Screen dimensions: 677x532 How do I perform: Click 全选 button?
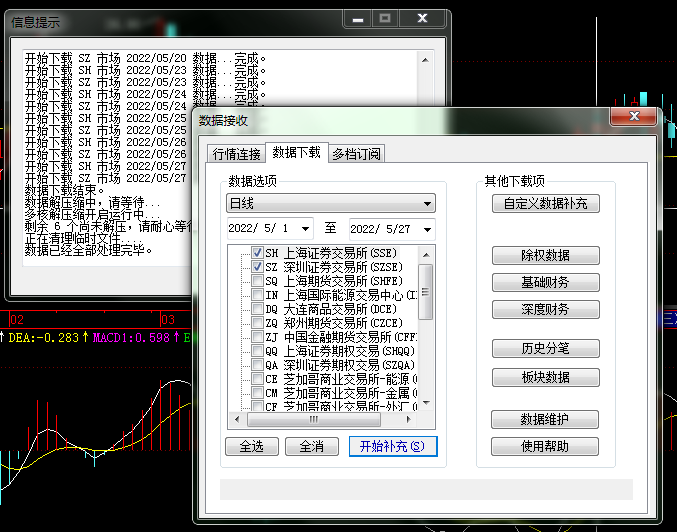pyautogui.click(x=252, y=446)
